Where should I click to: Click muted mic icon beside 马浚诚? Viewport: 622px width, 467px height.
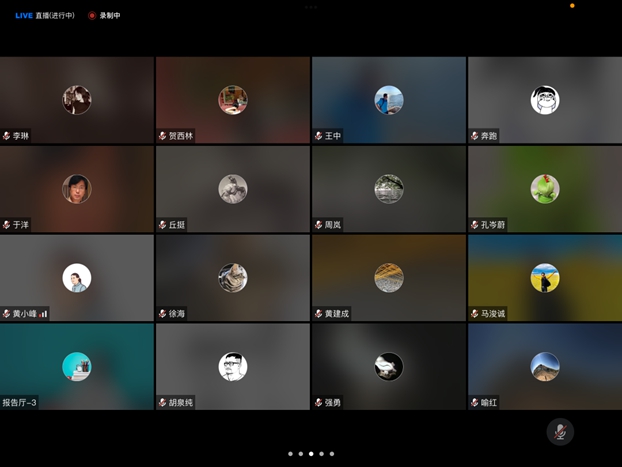tap(474, 313)
